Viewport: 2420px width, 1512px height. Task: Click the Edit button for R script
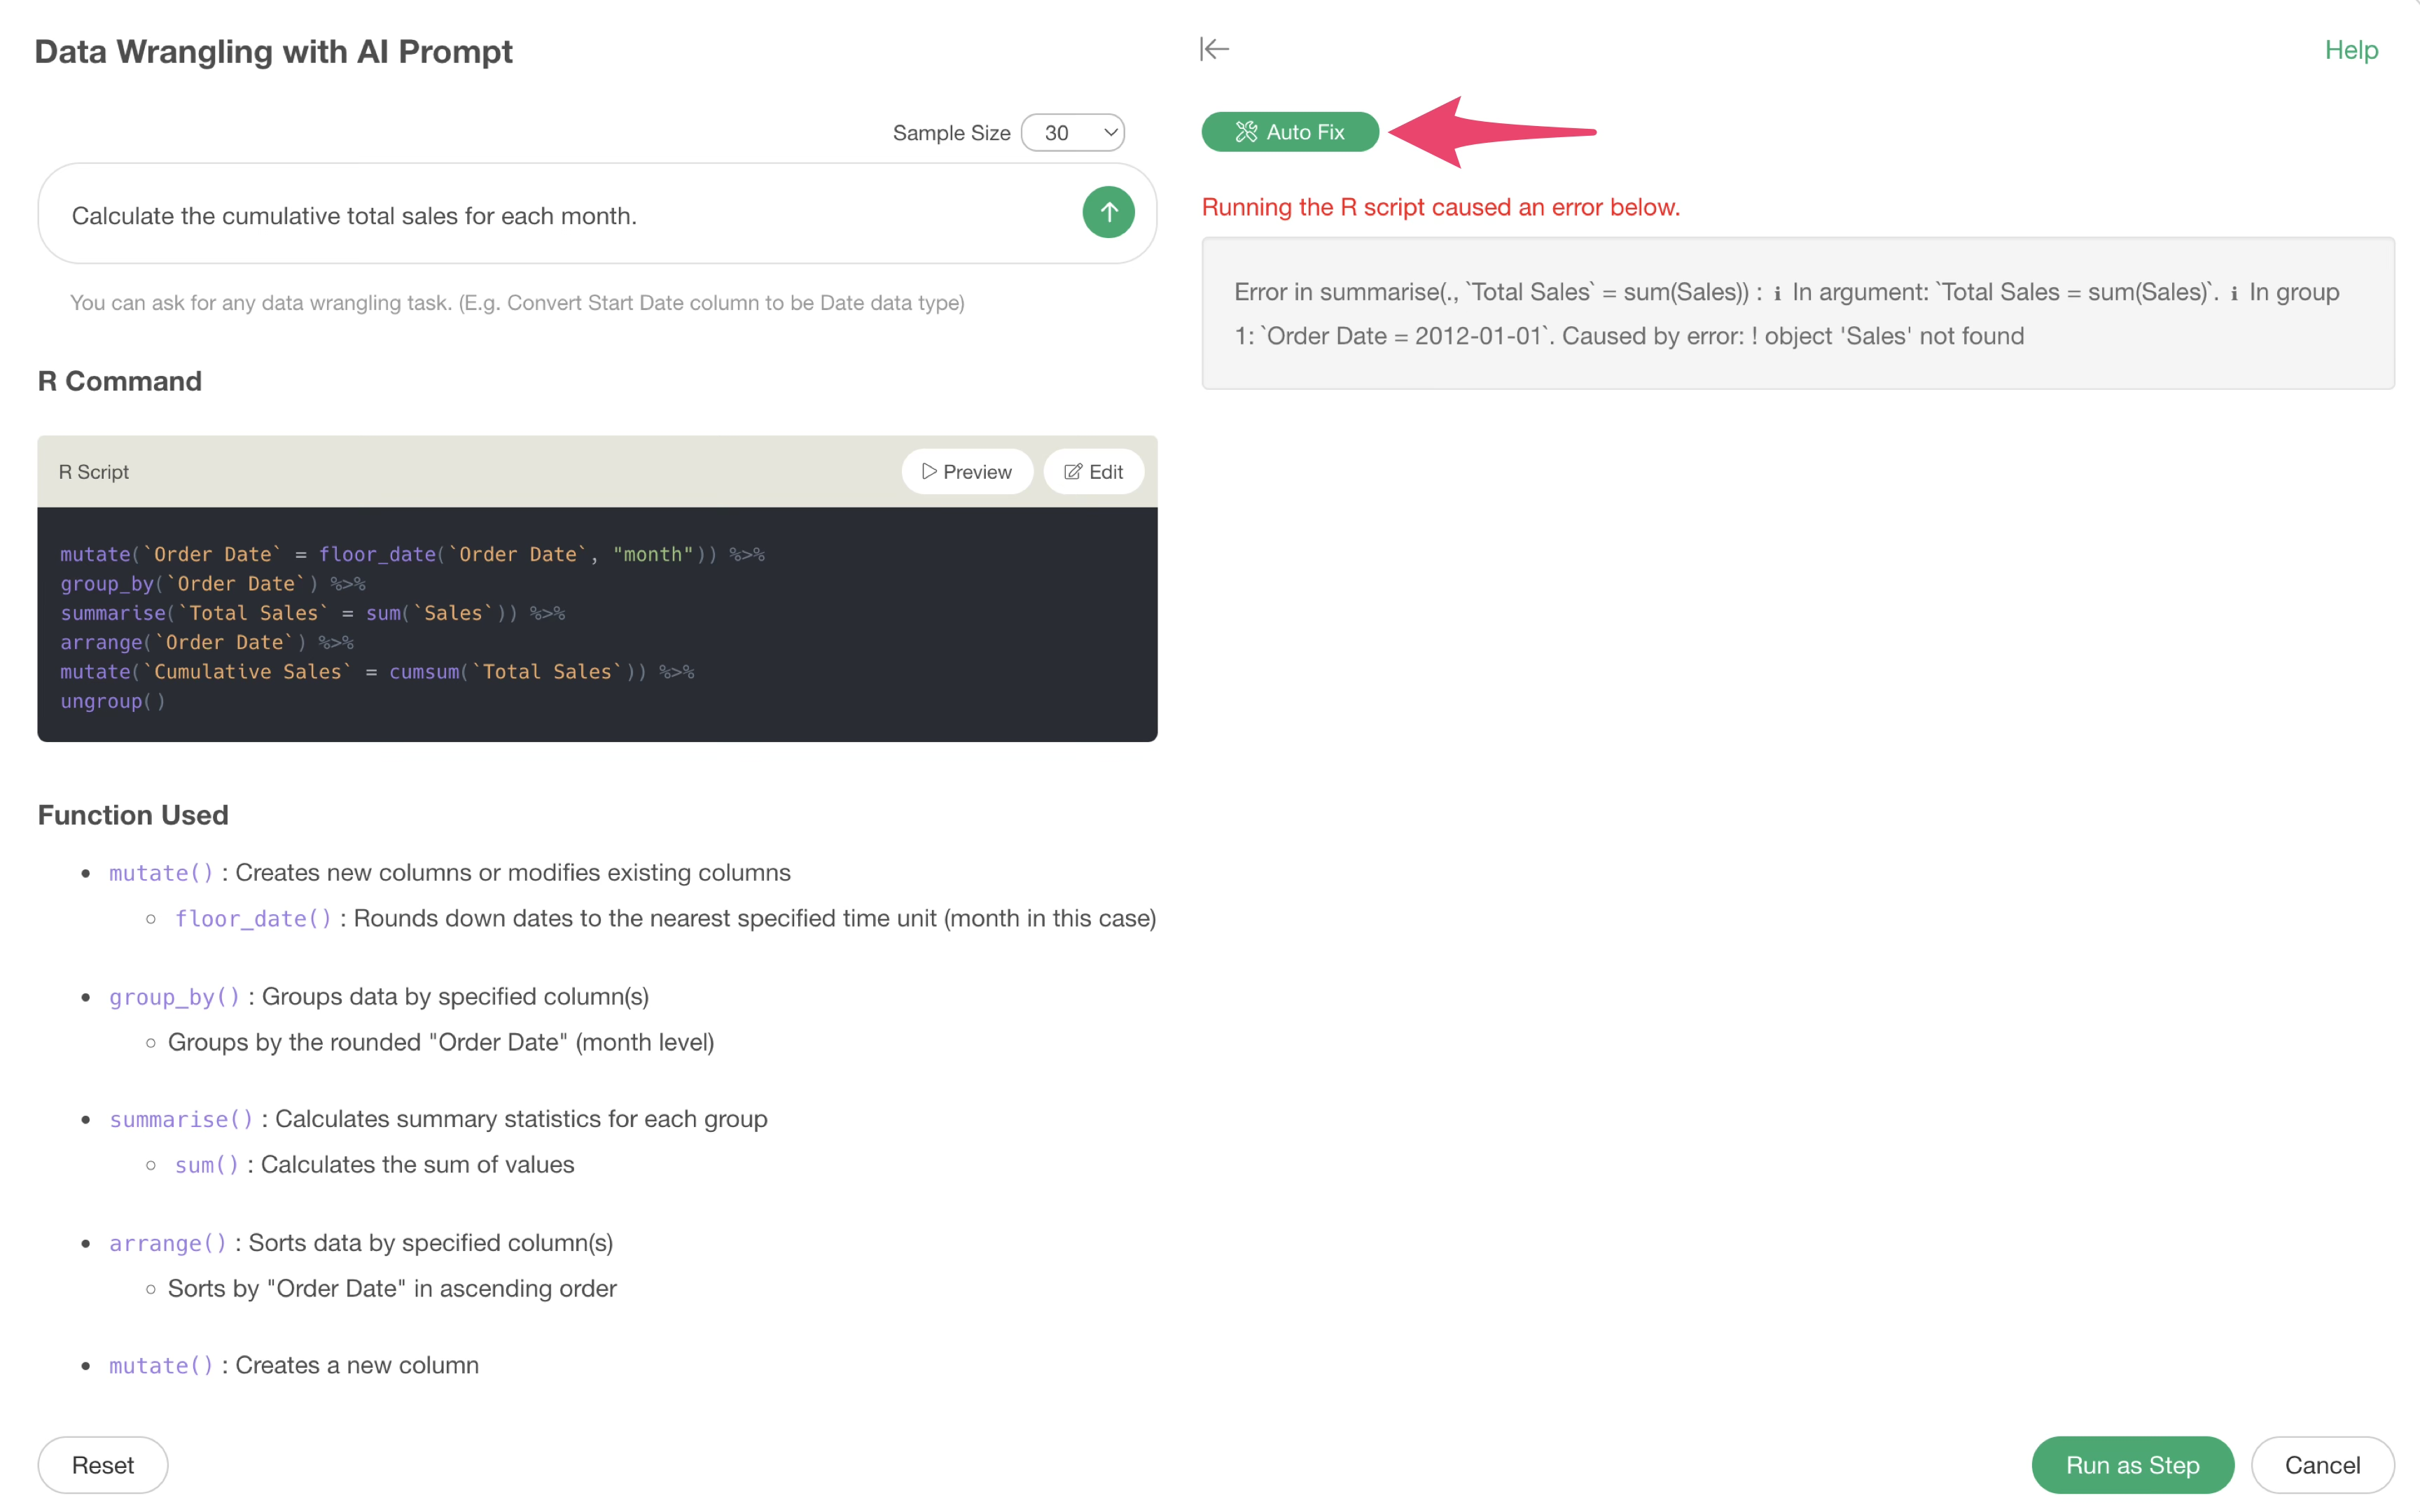(x=1094, y=471)
